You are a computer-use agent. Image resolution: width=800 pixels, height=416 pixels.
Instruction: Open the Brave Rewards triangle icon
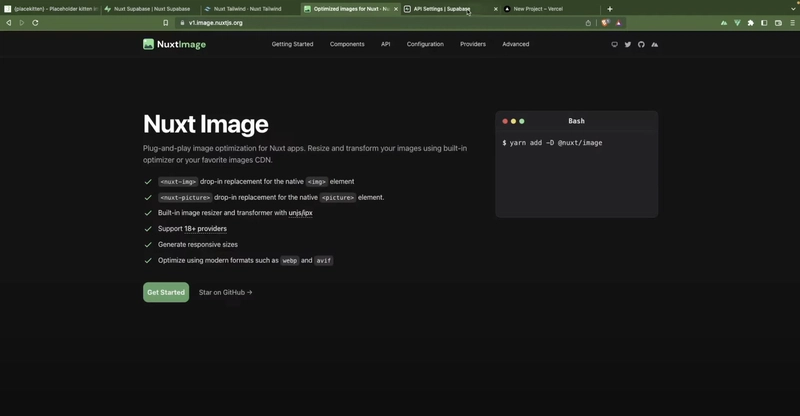[618, 22]
